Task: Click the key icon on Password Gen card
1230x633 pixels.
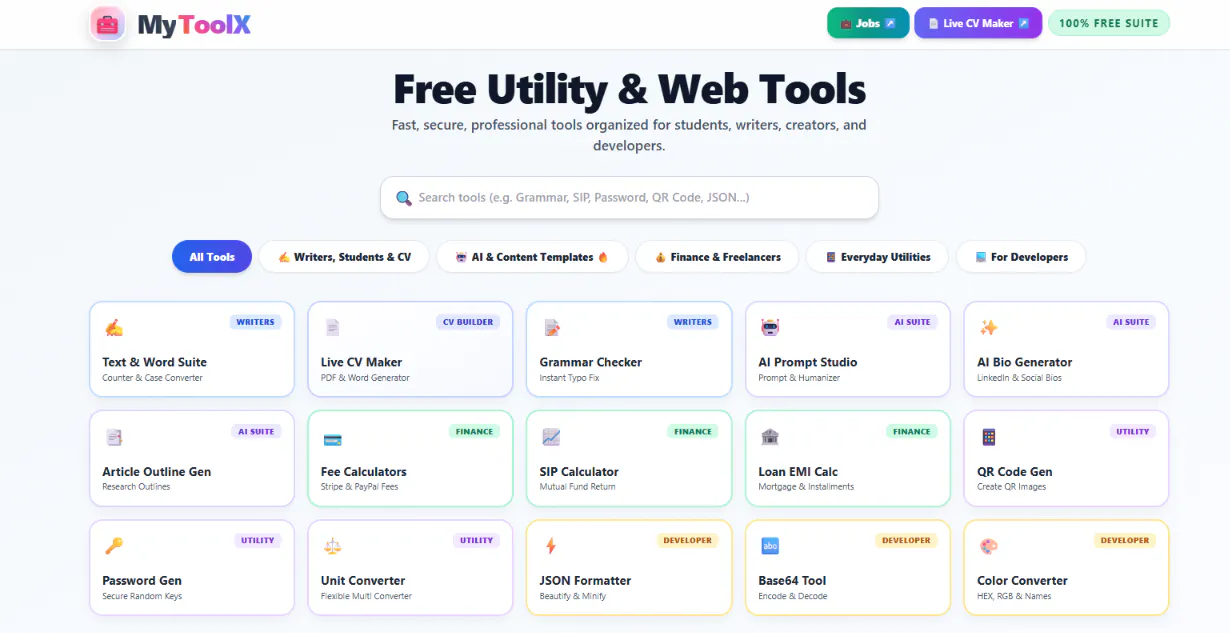Action: [x=114, y=546]
